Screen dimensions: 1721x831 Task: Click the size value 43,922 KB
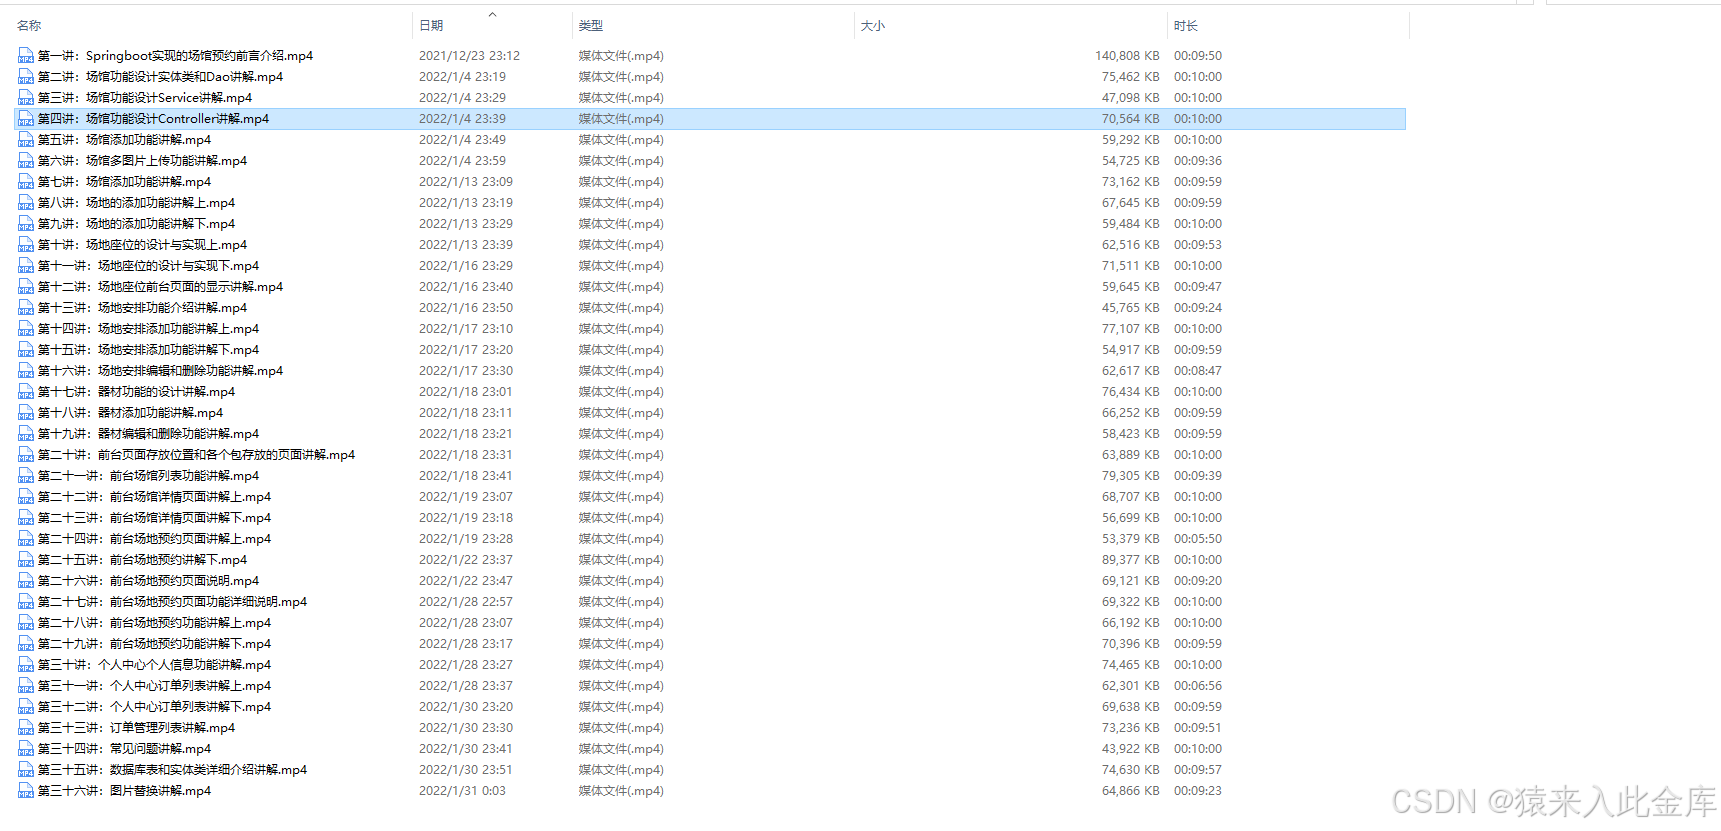click(1131, 749)
